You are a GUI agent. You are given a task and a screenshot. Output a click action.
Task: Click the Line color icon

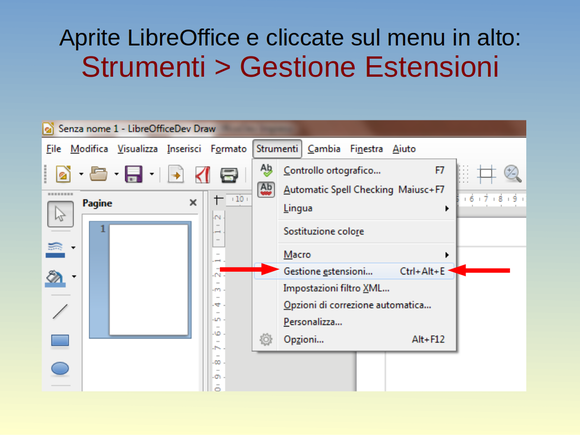click(x=55, y=249)
